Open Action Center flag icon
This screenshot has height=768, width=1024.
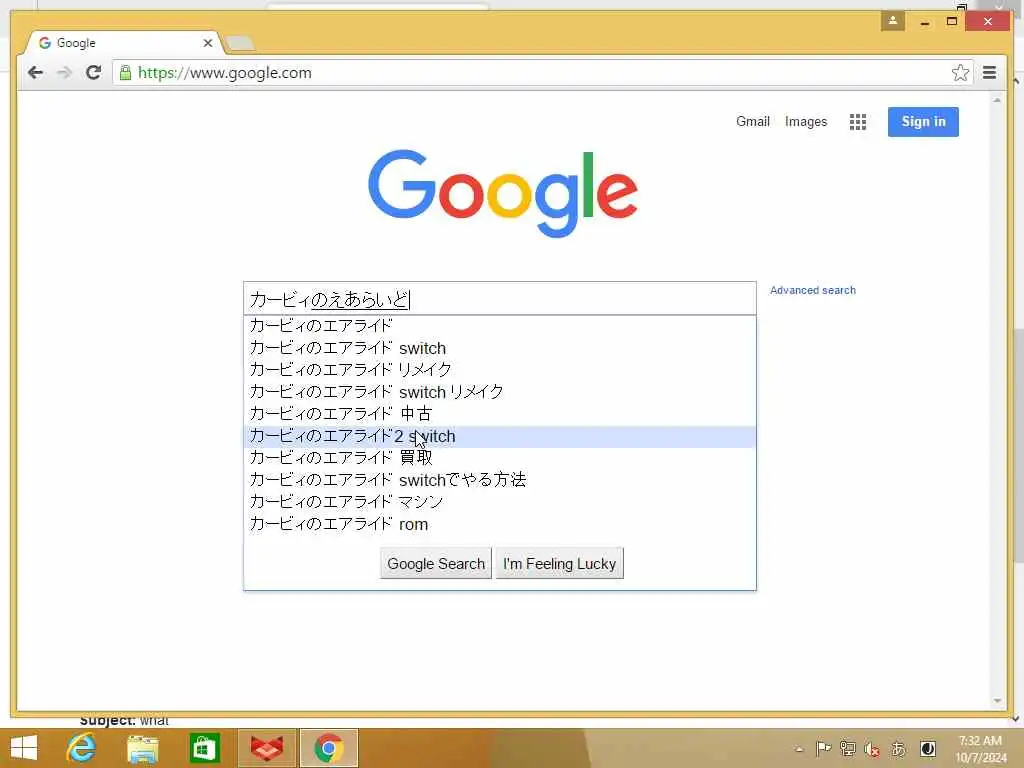click(823, 748)
